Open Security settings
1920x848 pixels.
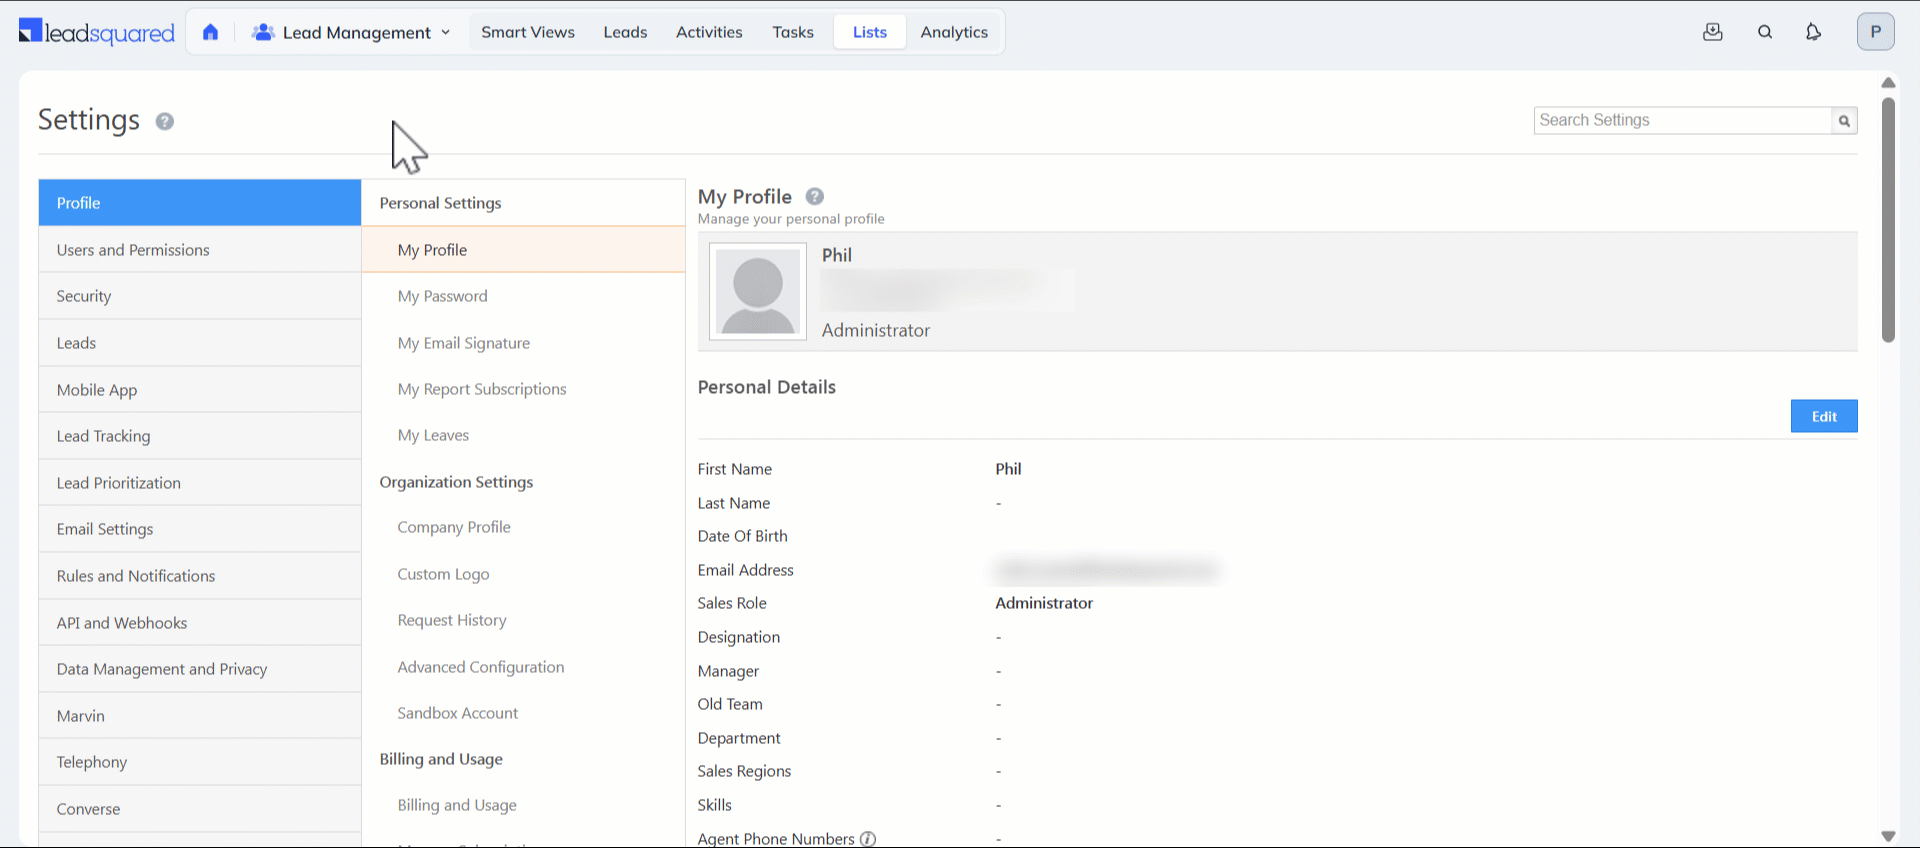click(x=200, y=296)
